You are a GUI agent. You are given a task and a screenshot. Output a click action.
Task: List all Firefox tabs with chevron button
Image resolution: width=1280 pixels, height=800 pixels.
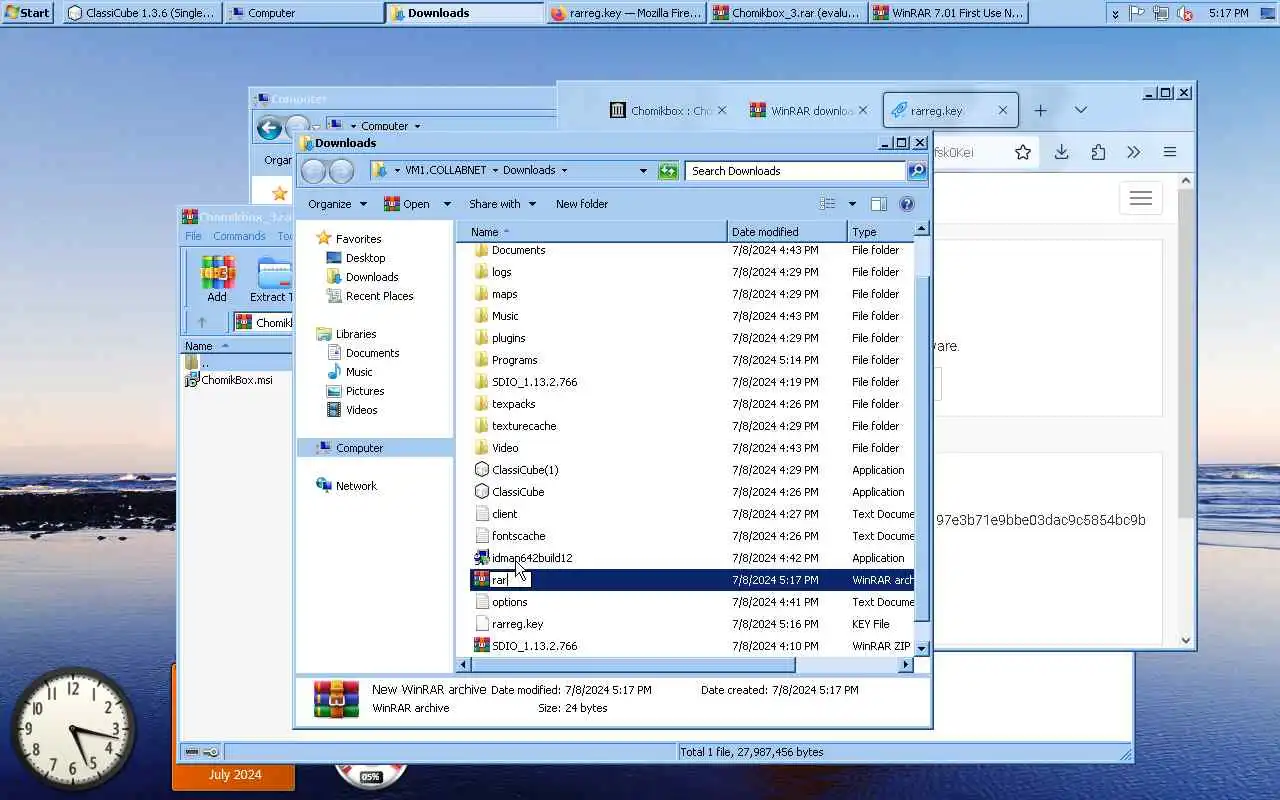pyautogui.click(x=1080, y=110)
